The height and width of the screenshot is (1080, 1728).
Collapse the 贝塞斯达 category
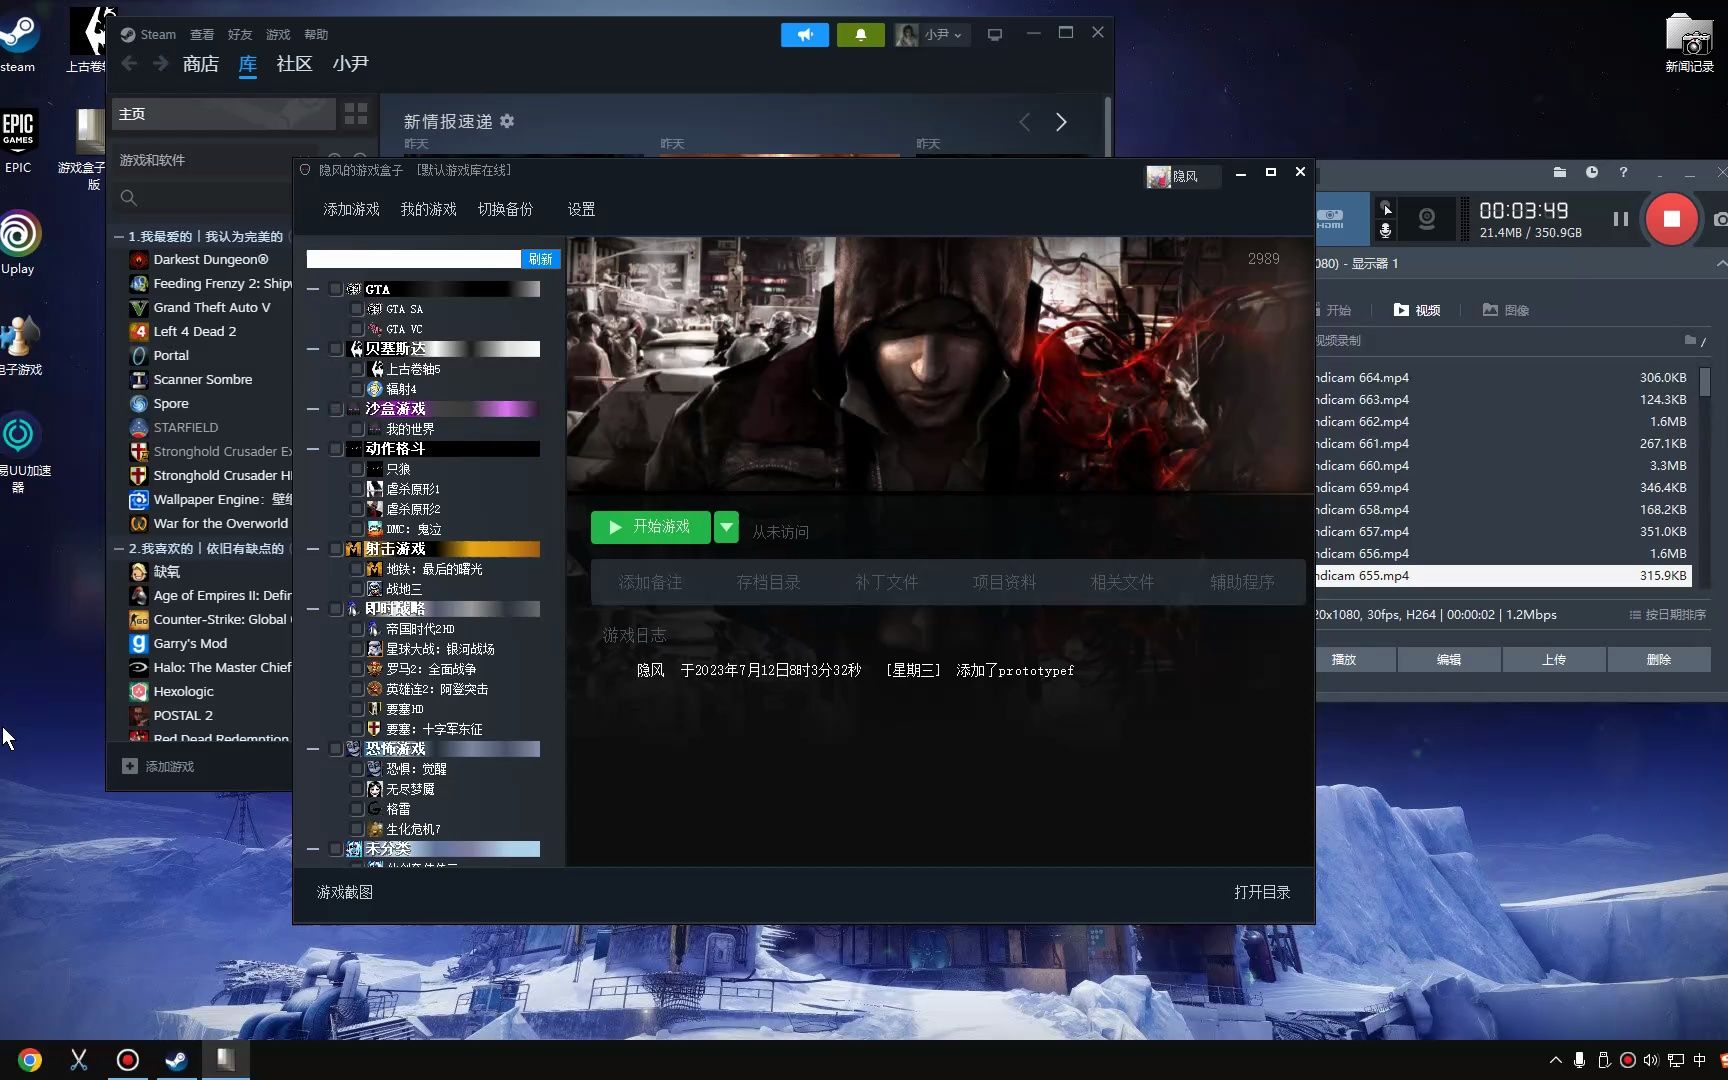(x=313, y=349)
